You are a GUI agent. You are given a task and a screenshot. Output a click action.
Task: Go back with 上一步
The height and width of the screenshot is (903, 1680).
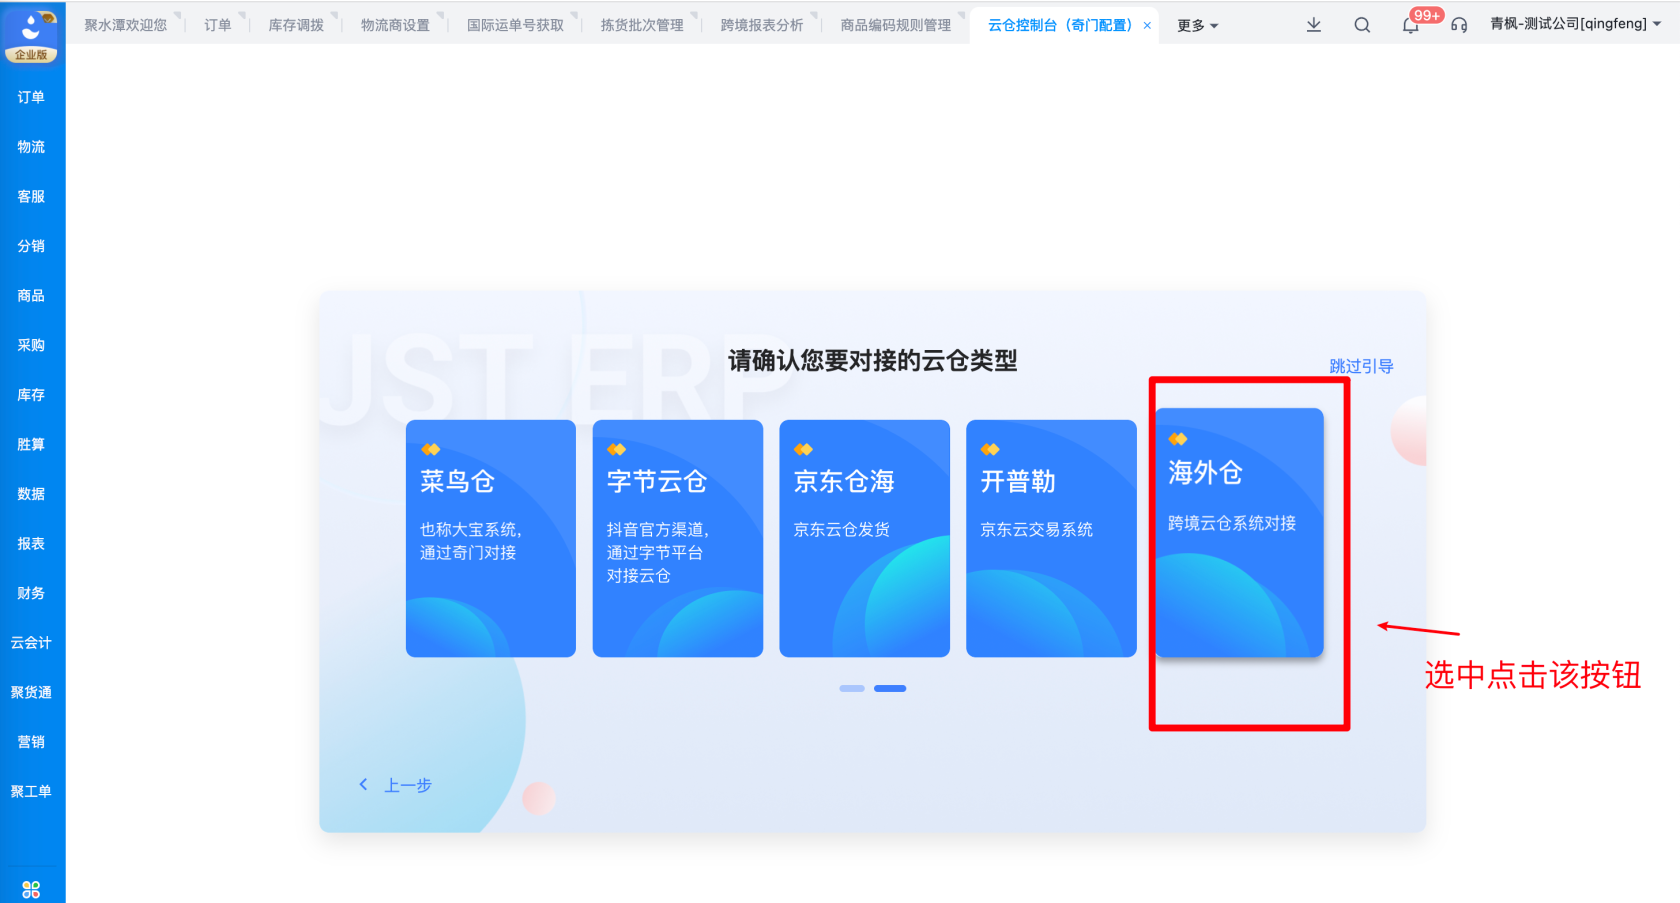396,785
